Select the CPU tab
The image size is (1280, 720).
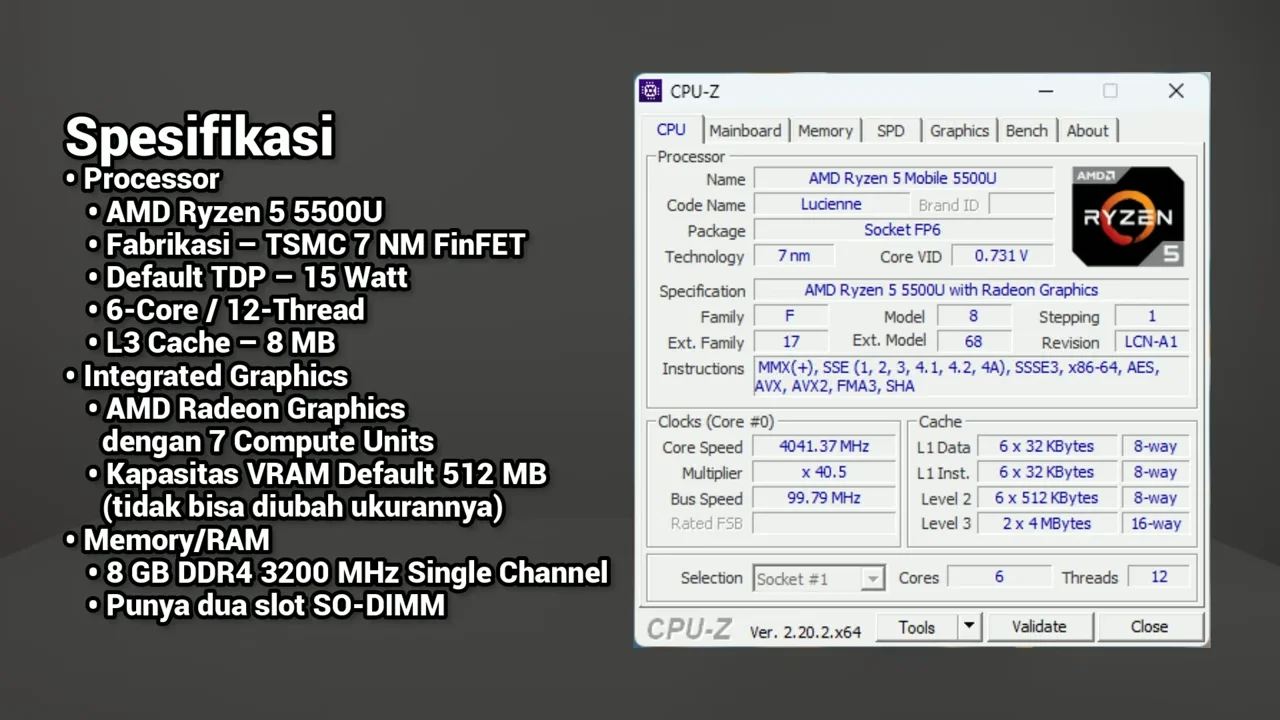(671, 130)
